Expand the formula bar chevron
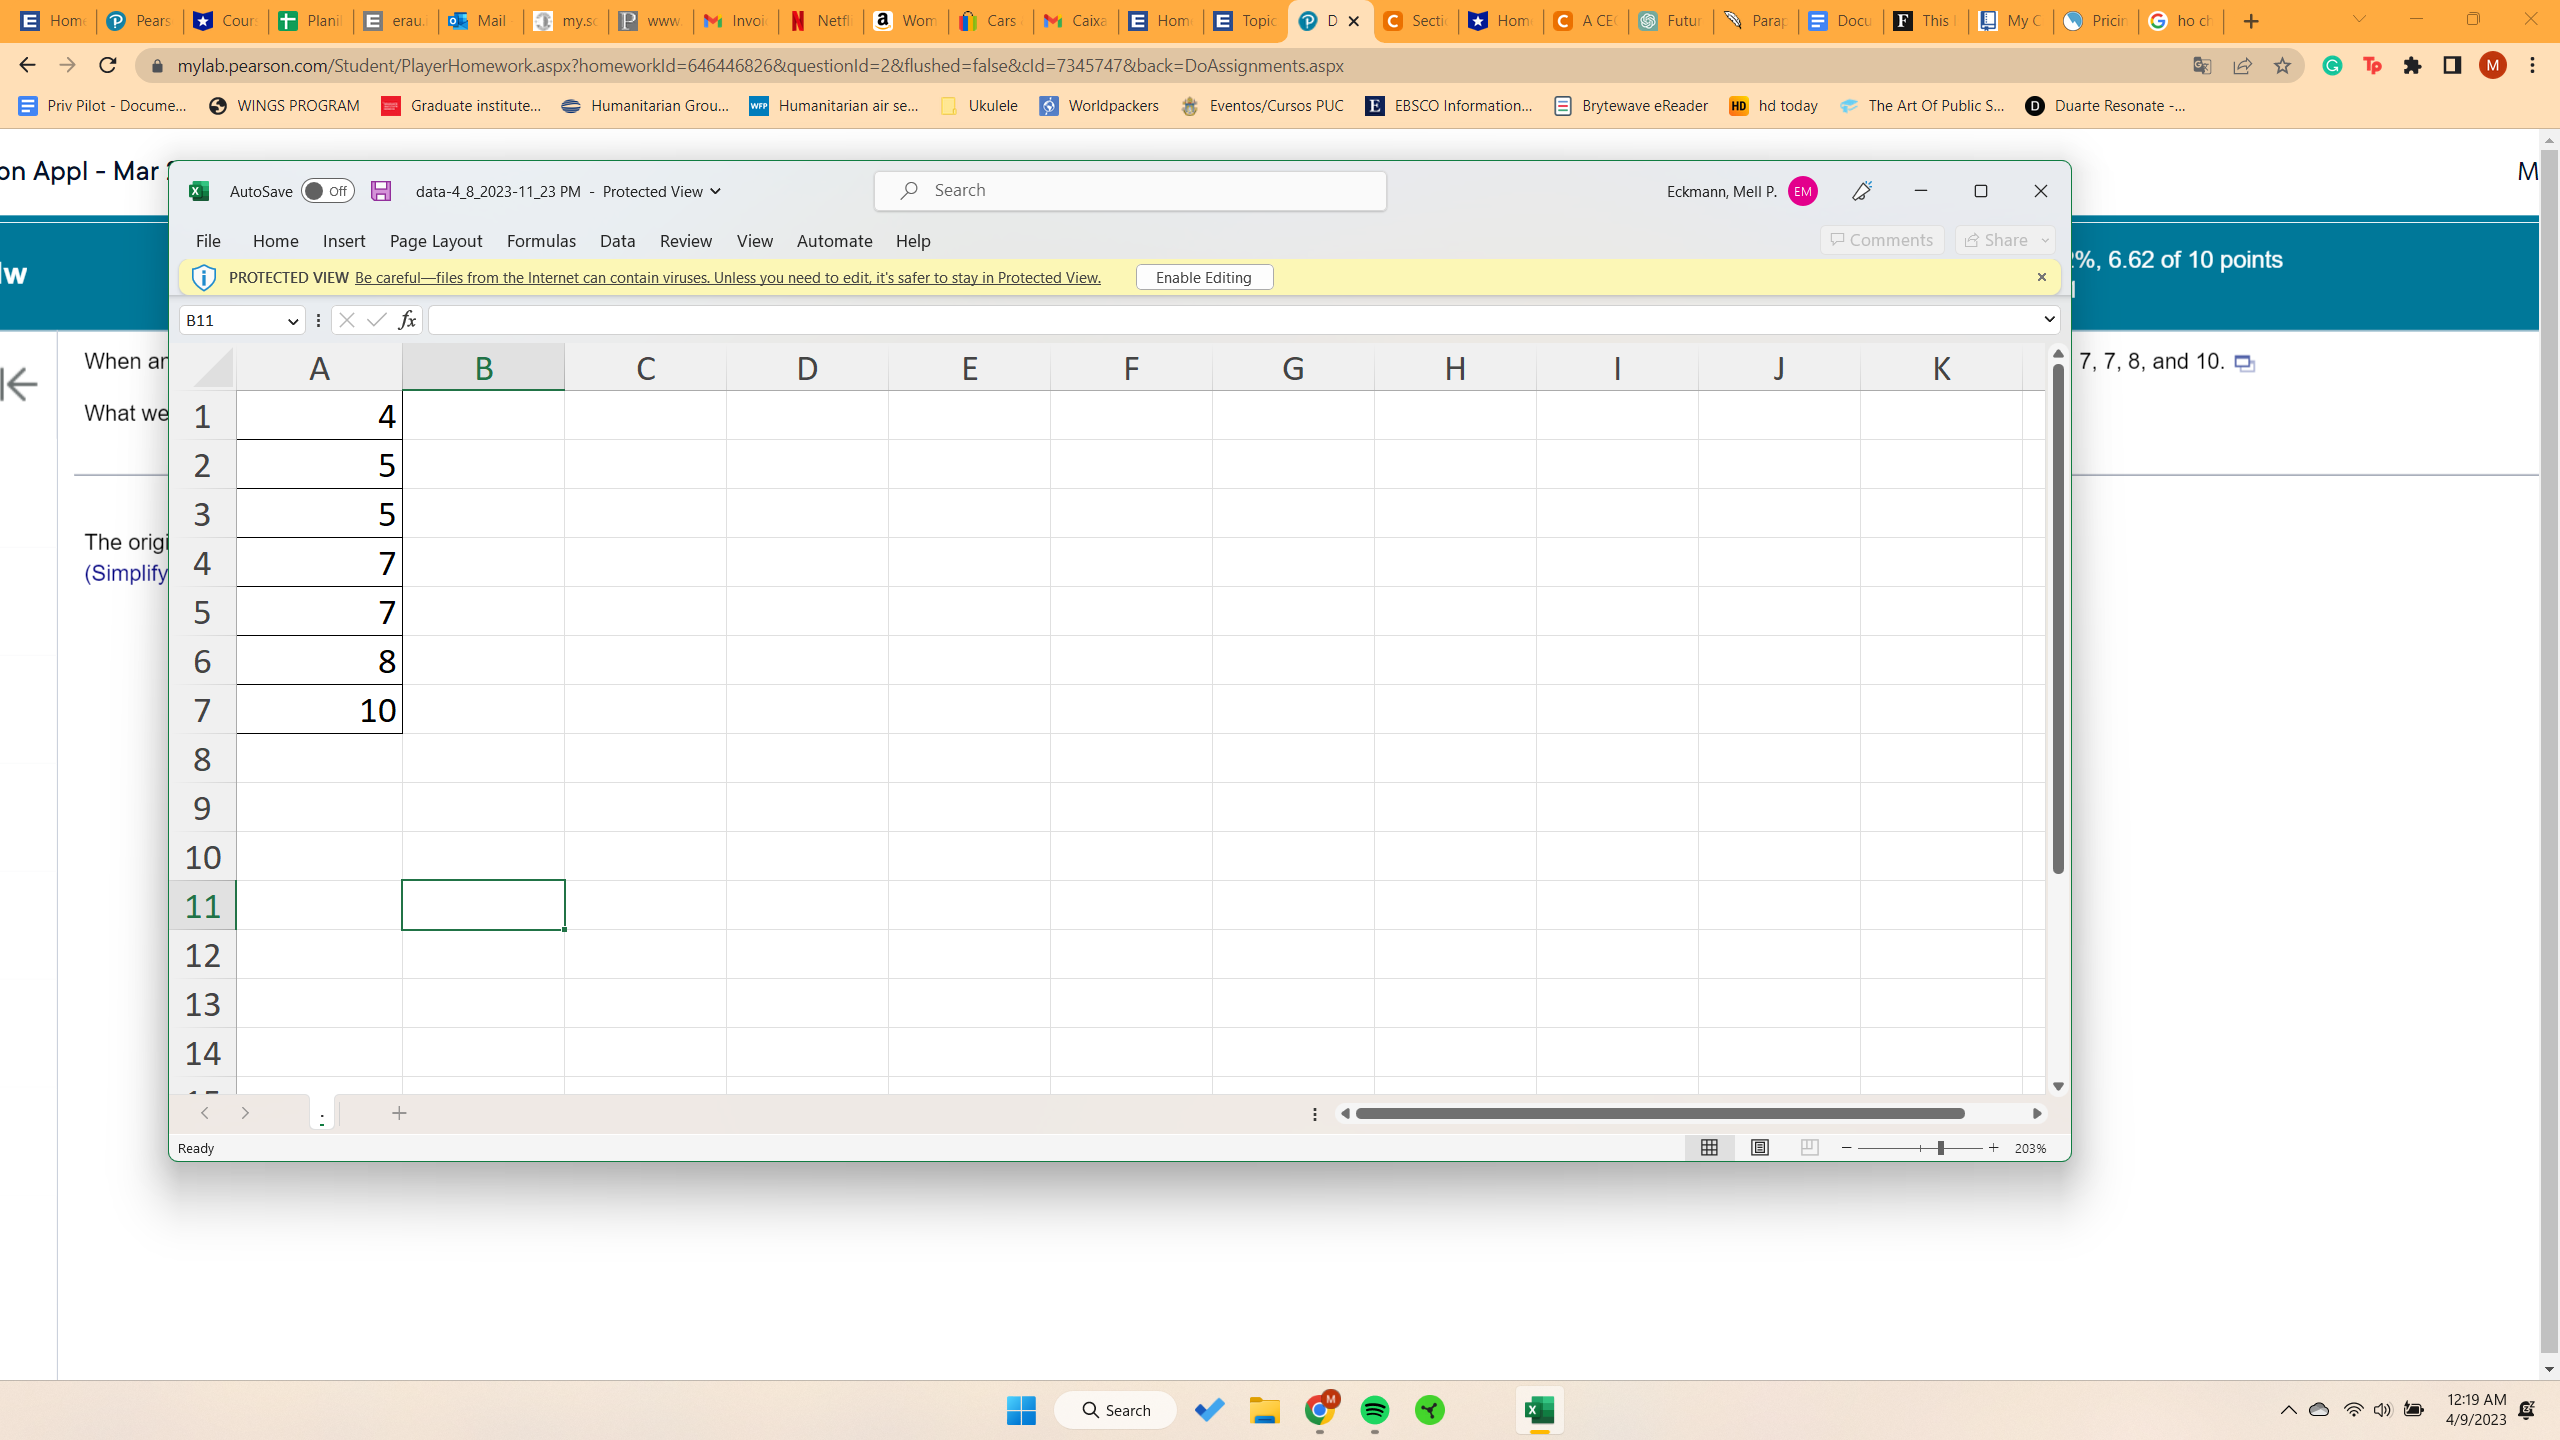The width and height of the screenshot is (2560, 1440). (x=2049, y=319)
